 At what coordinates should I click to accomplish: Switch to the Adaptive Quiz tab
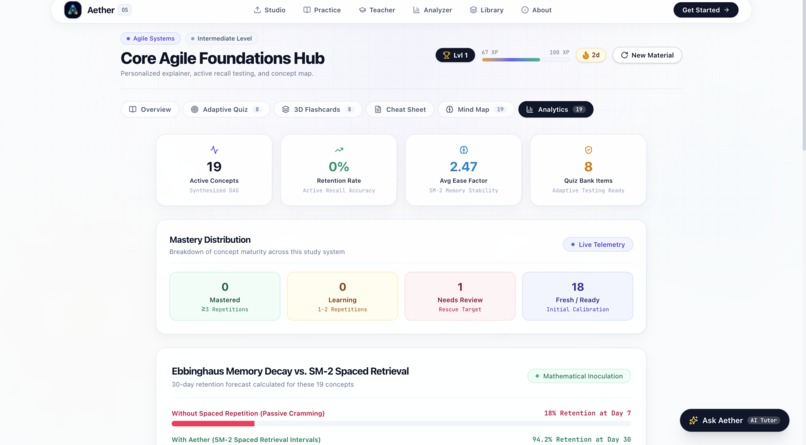coord(226,109)
